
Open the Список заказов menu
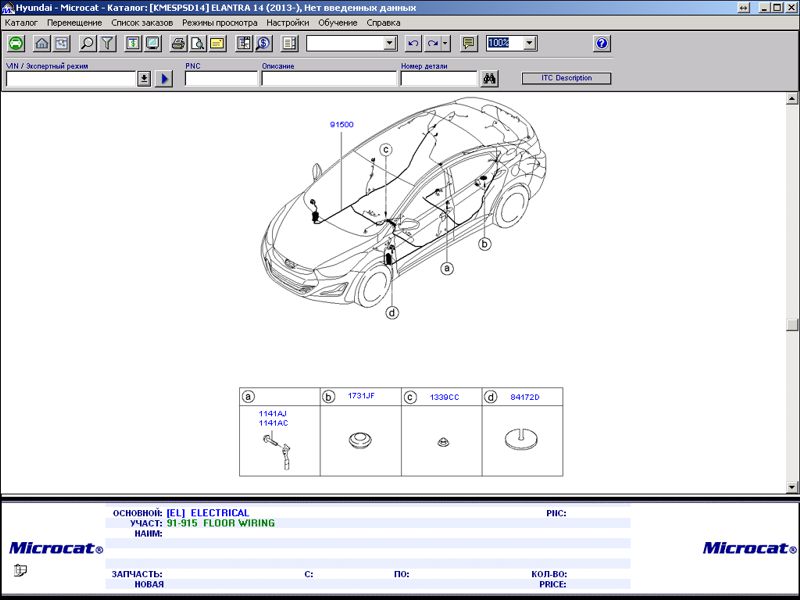(142, 23)
